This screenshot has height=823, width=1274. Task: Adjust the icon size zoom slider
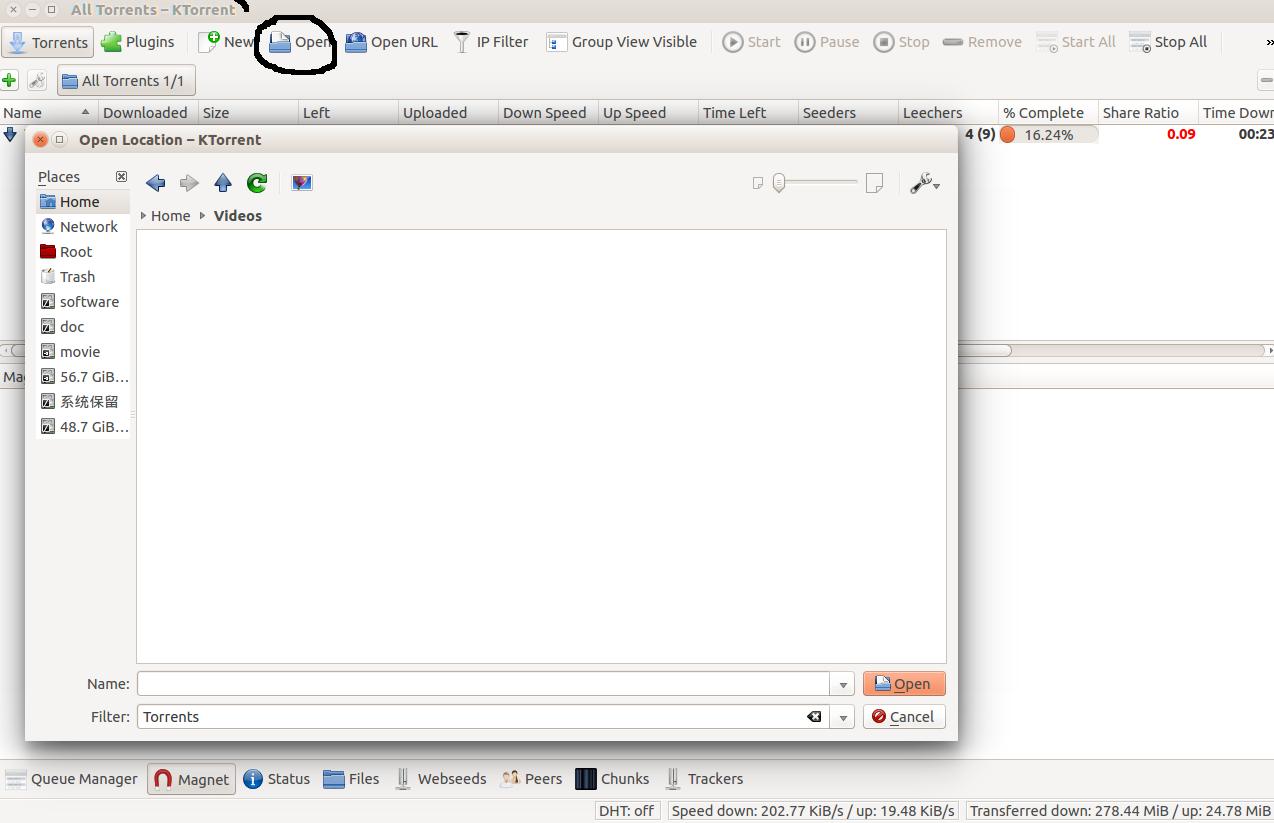[779, 183]
